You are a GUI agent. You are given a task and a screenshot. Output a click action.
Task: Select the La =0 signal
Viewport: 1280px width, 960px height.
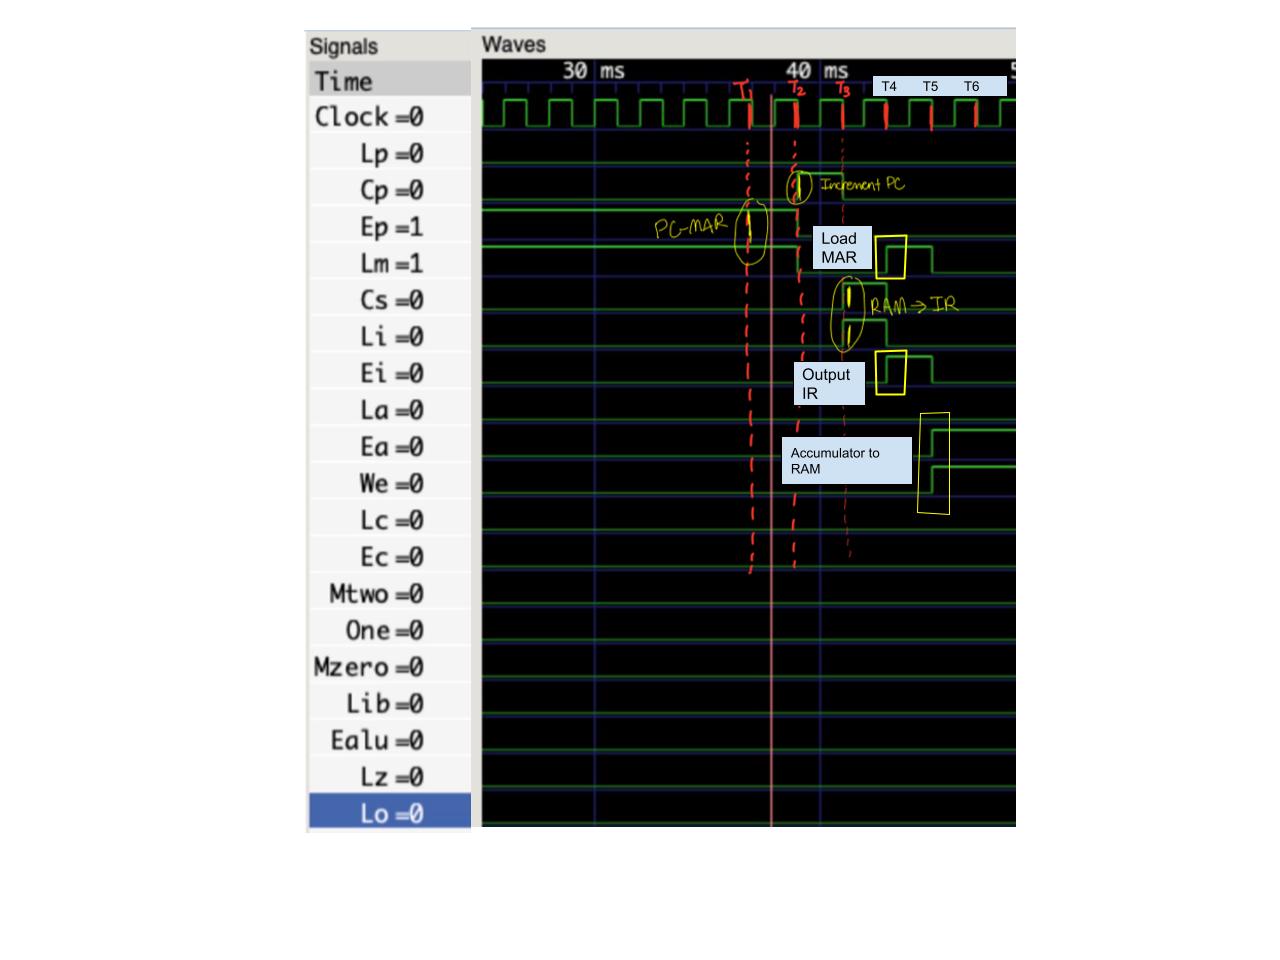(x=390, y=410)
